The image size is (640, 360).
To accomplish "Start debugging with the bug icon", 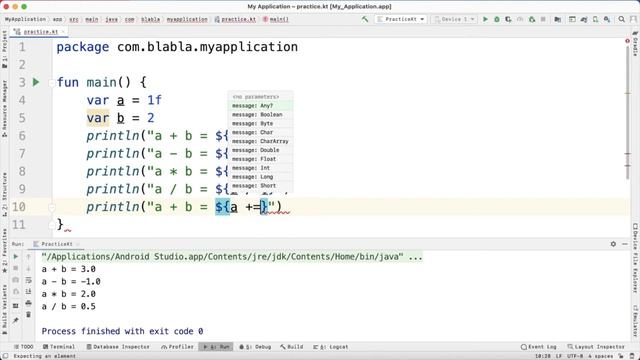I will pos(497,19).
